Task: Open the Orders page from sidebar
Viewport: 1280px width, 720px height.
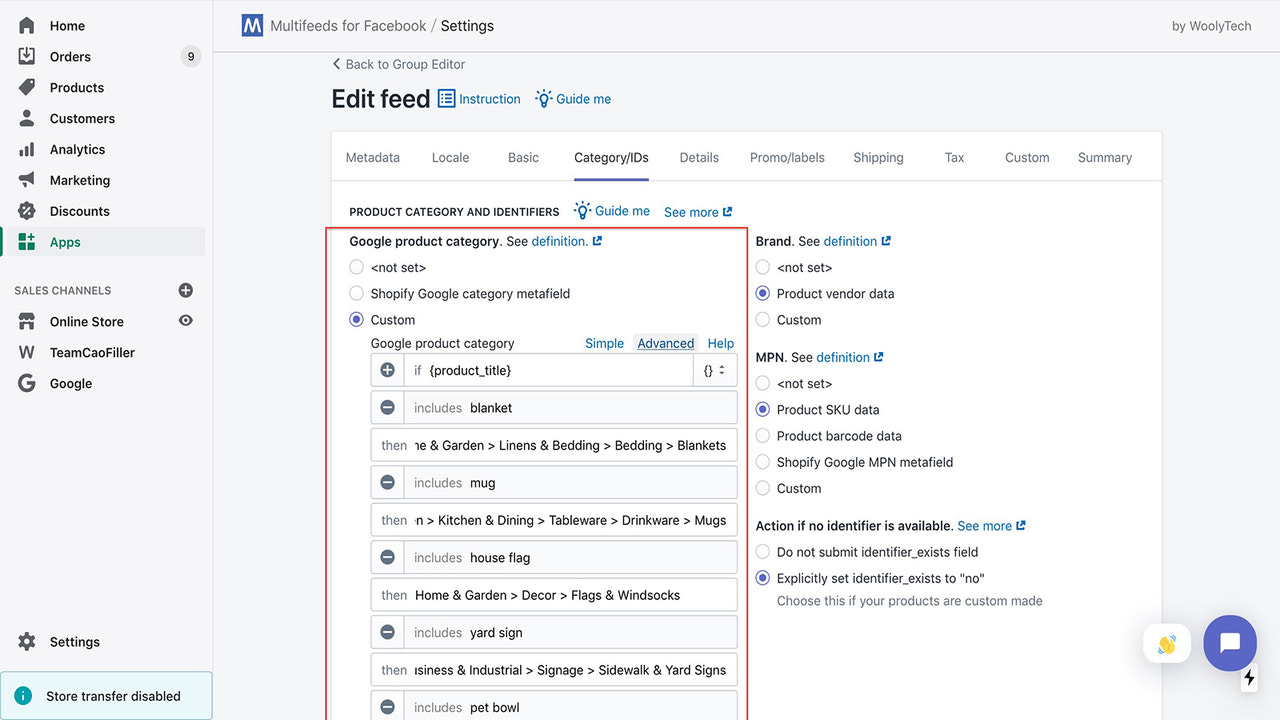Action: (70, 56)
